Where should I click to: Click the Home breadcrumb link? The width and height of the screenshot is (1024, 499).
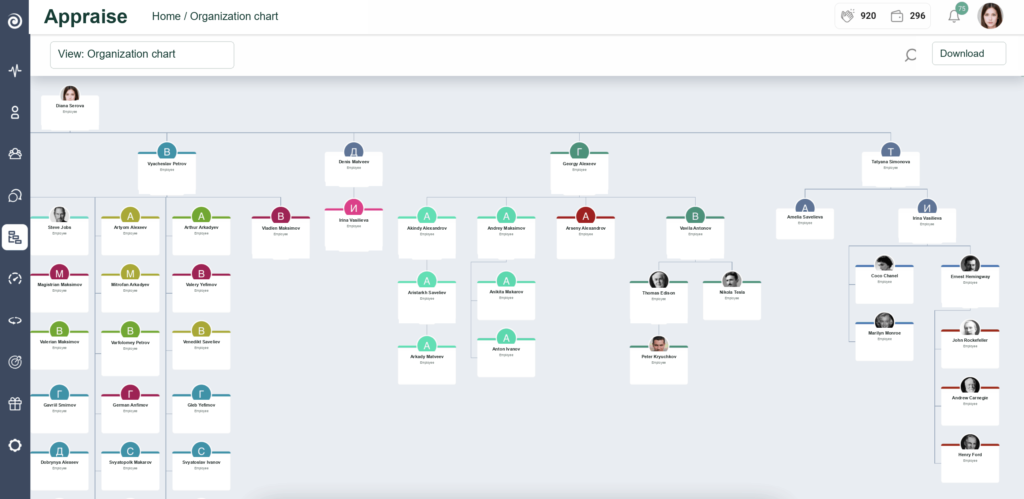[x=166, y=16]
